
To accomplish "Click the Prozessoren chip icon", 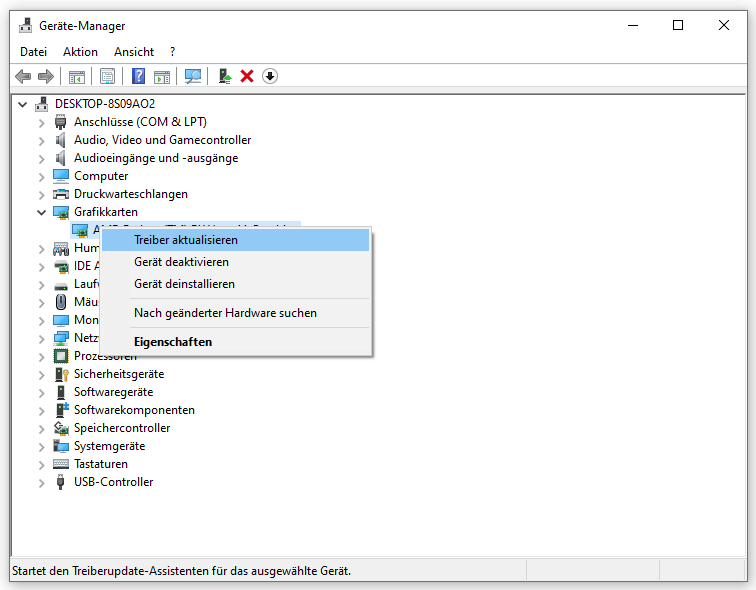I will coord(61,356).
